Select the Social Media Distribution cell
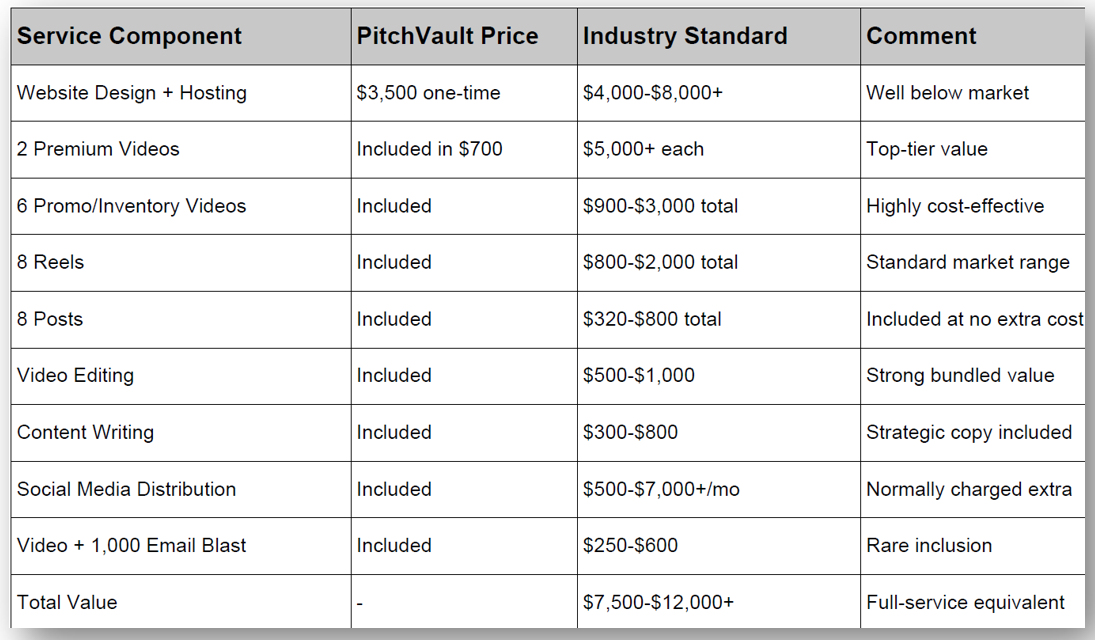 click(x=181, y=489)
